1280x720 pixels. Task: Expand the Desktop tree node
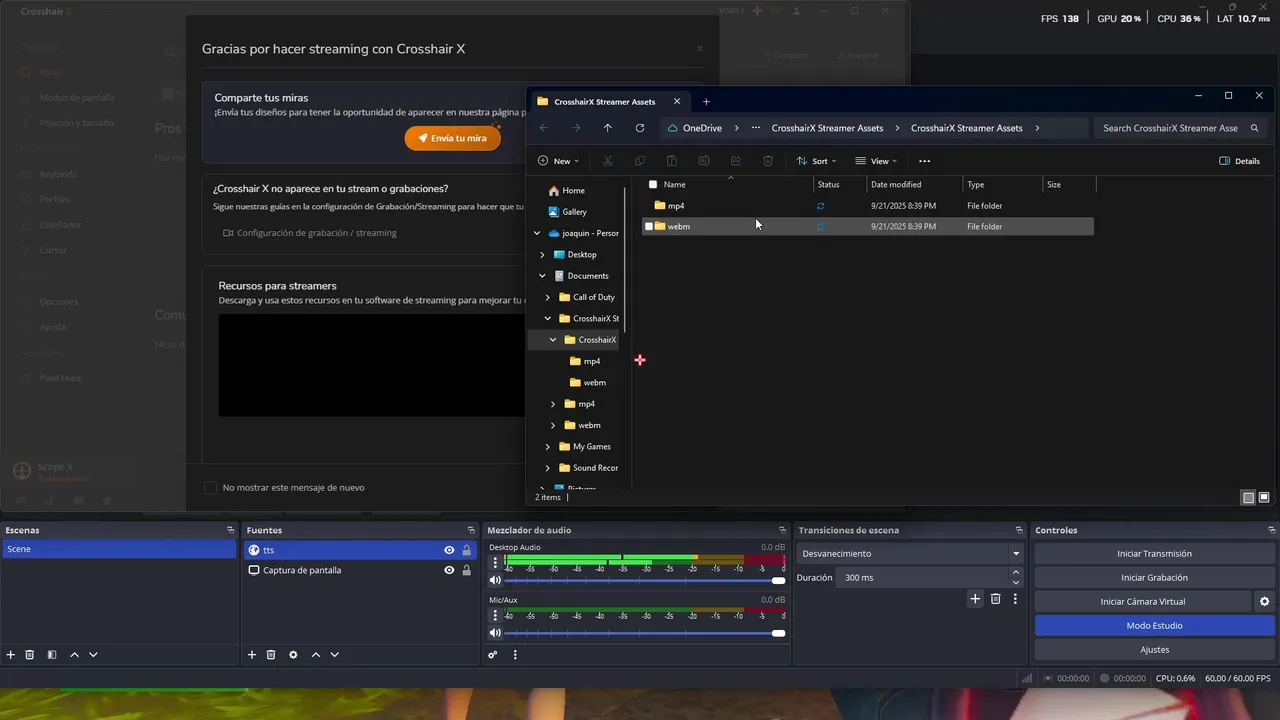pyautogui.click(x=542, y=255)
